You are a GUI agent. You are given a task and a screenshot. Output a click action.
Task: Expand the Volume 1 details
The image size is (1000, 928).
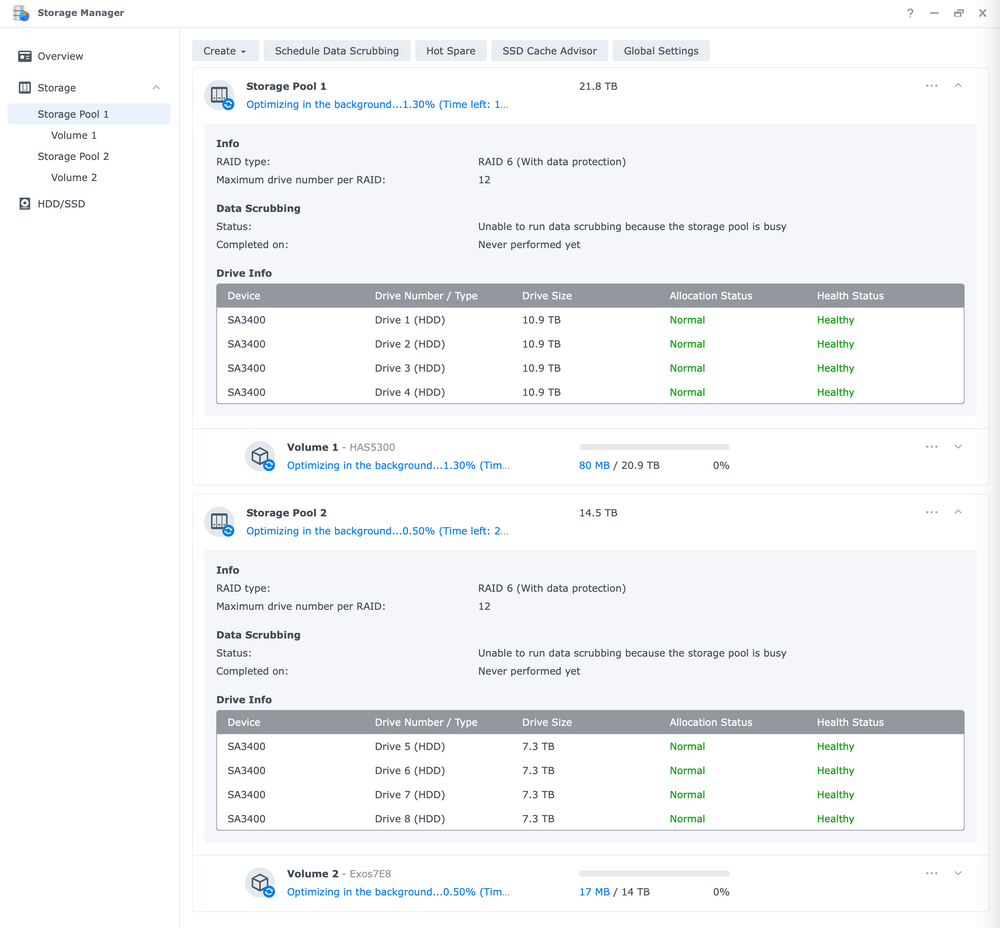[x=958, y=446]
